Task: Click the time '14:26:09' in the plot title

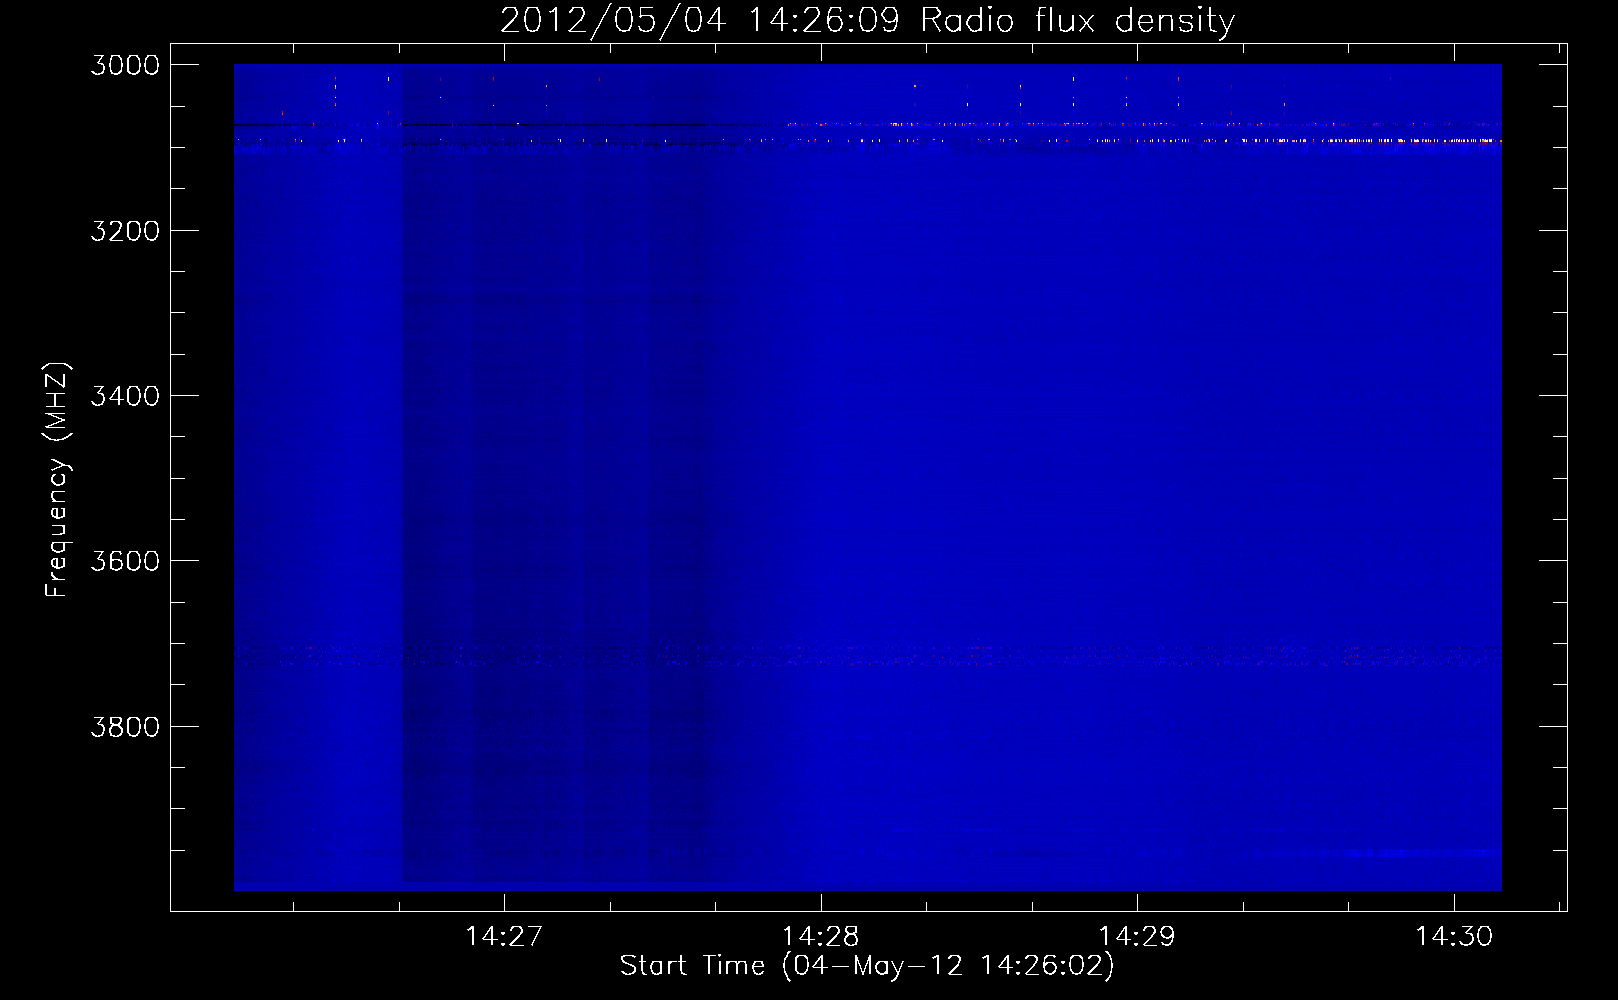Action: coord(824,20)
